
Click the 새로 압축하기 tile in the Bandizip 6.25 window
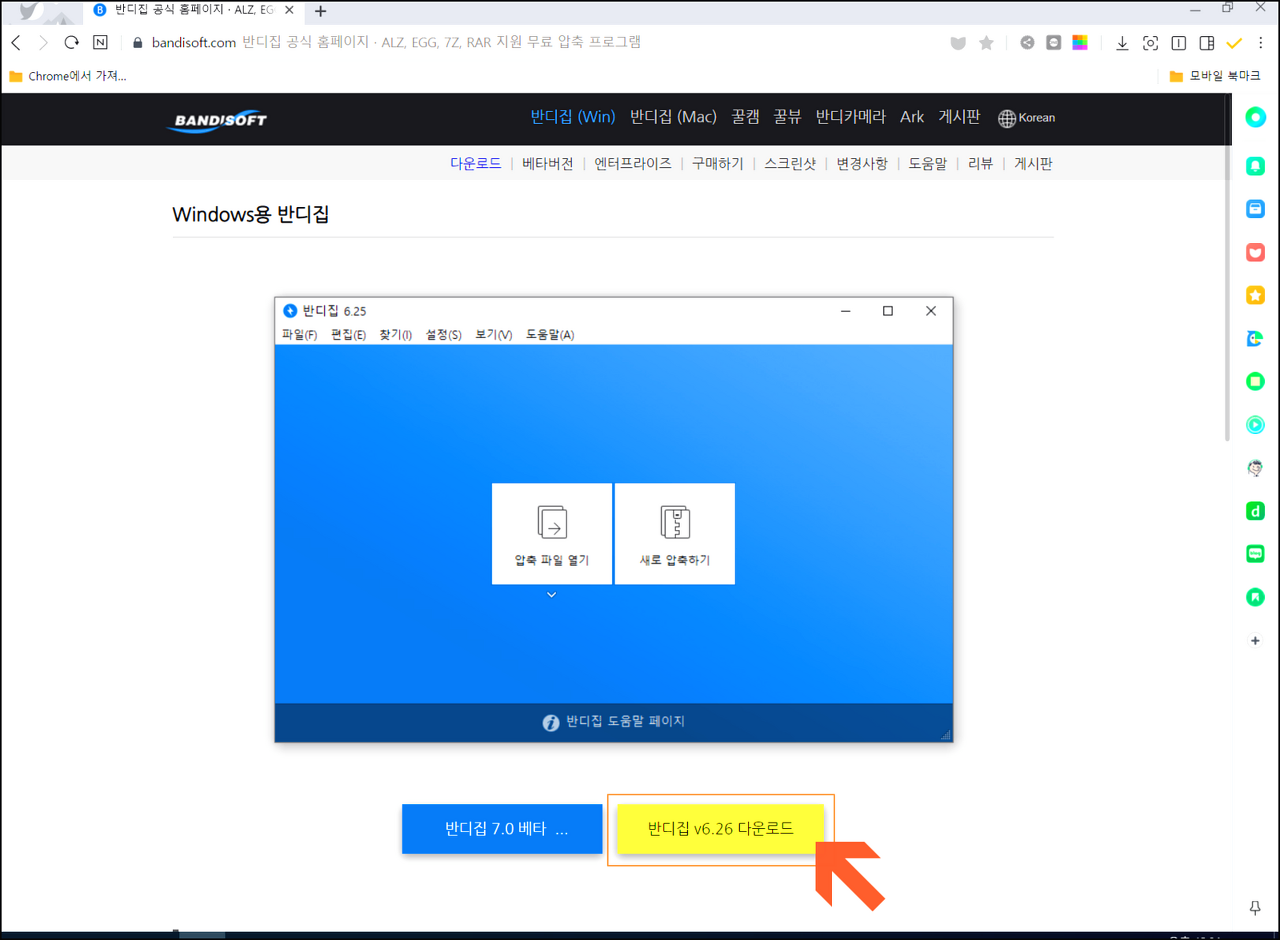pyautogui.click(x=675, y=534)
